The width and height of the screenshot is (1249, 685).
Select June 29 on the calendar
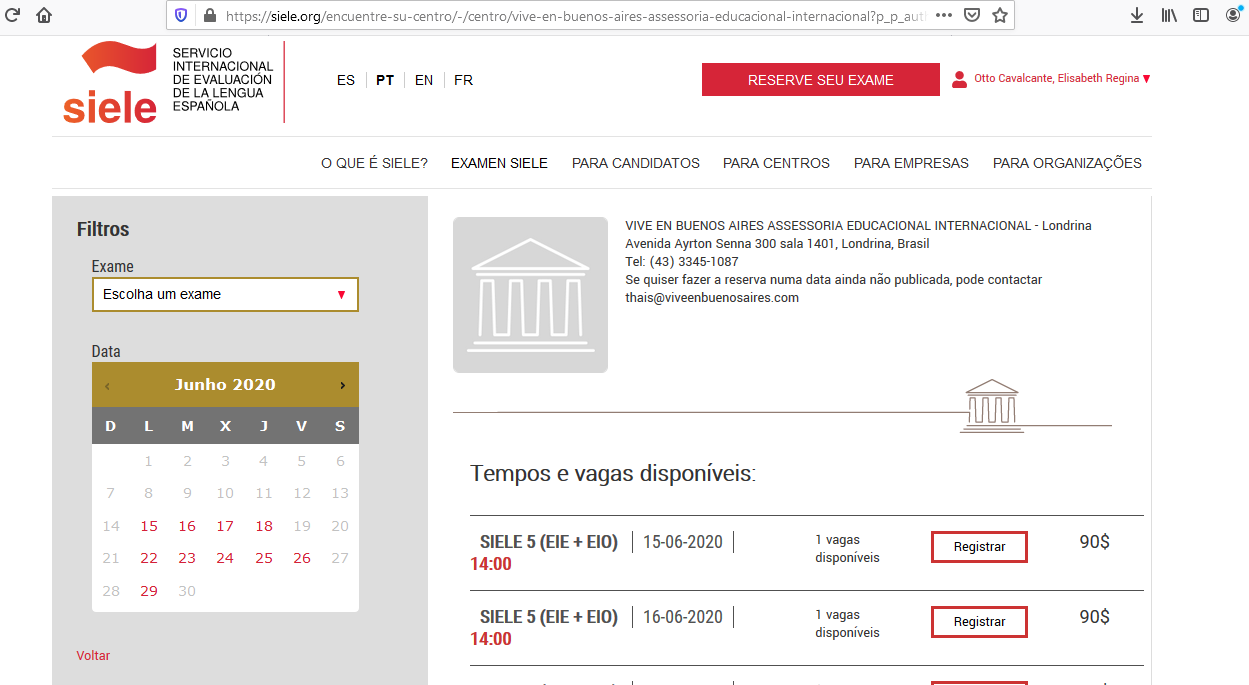tap(149, 591)
